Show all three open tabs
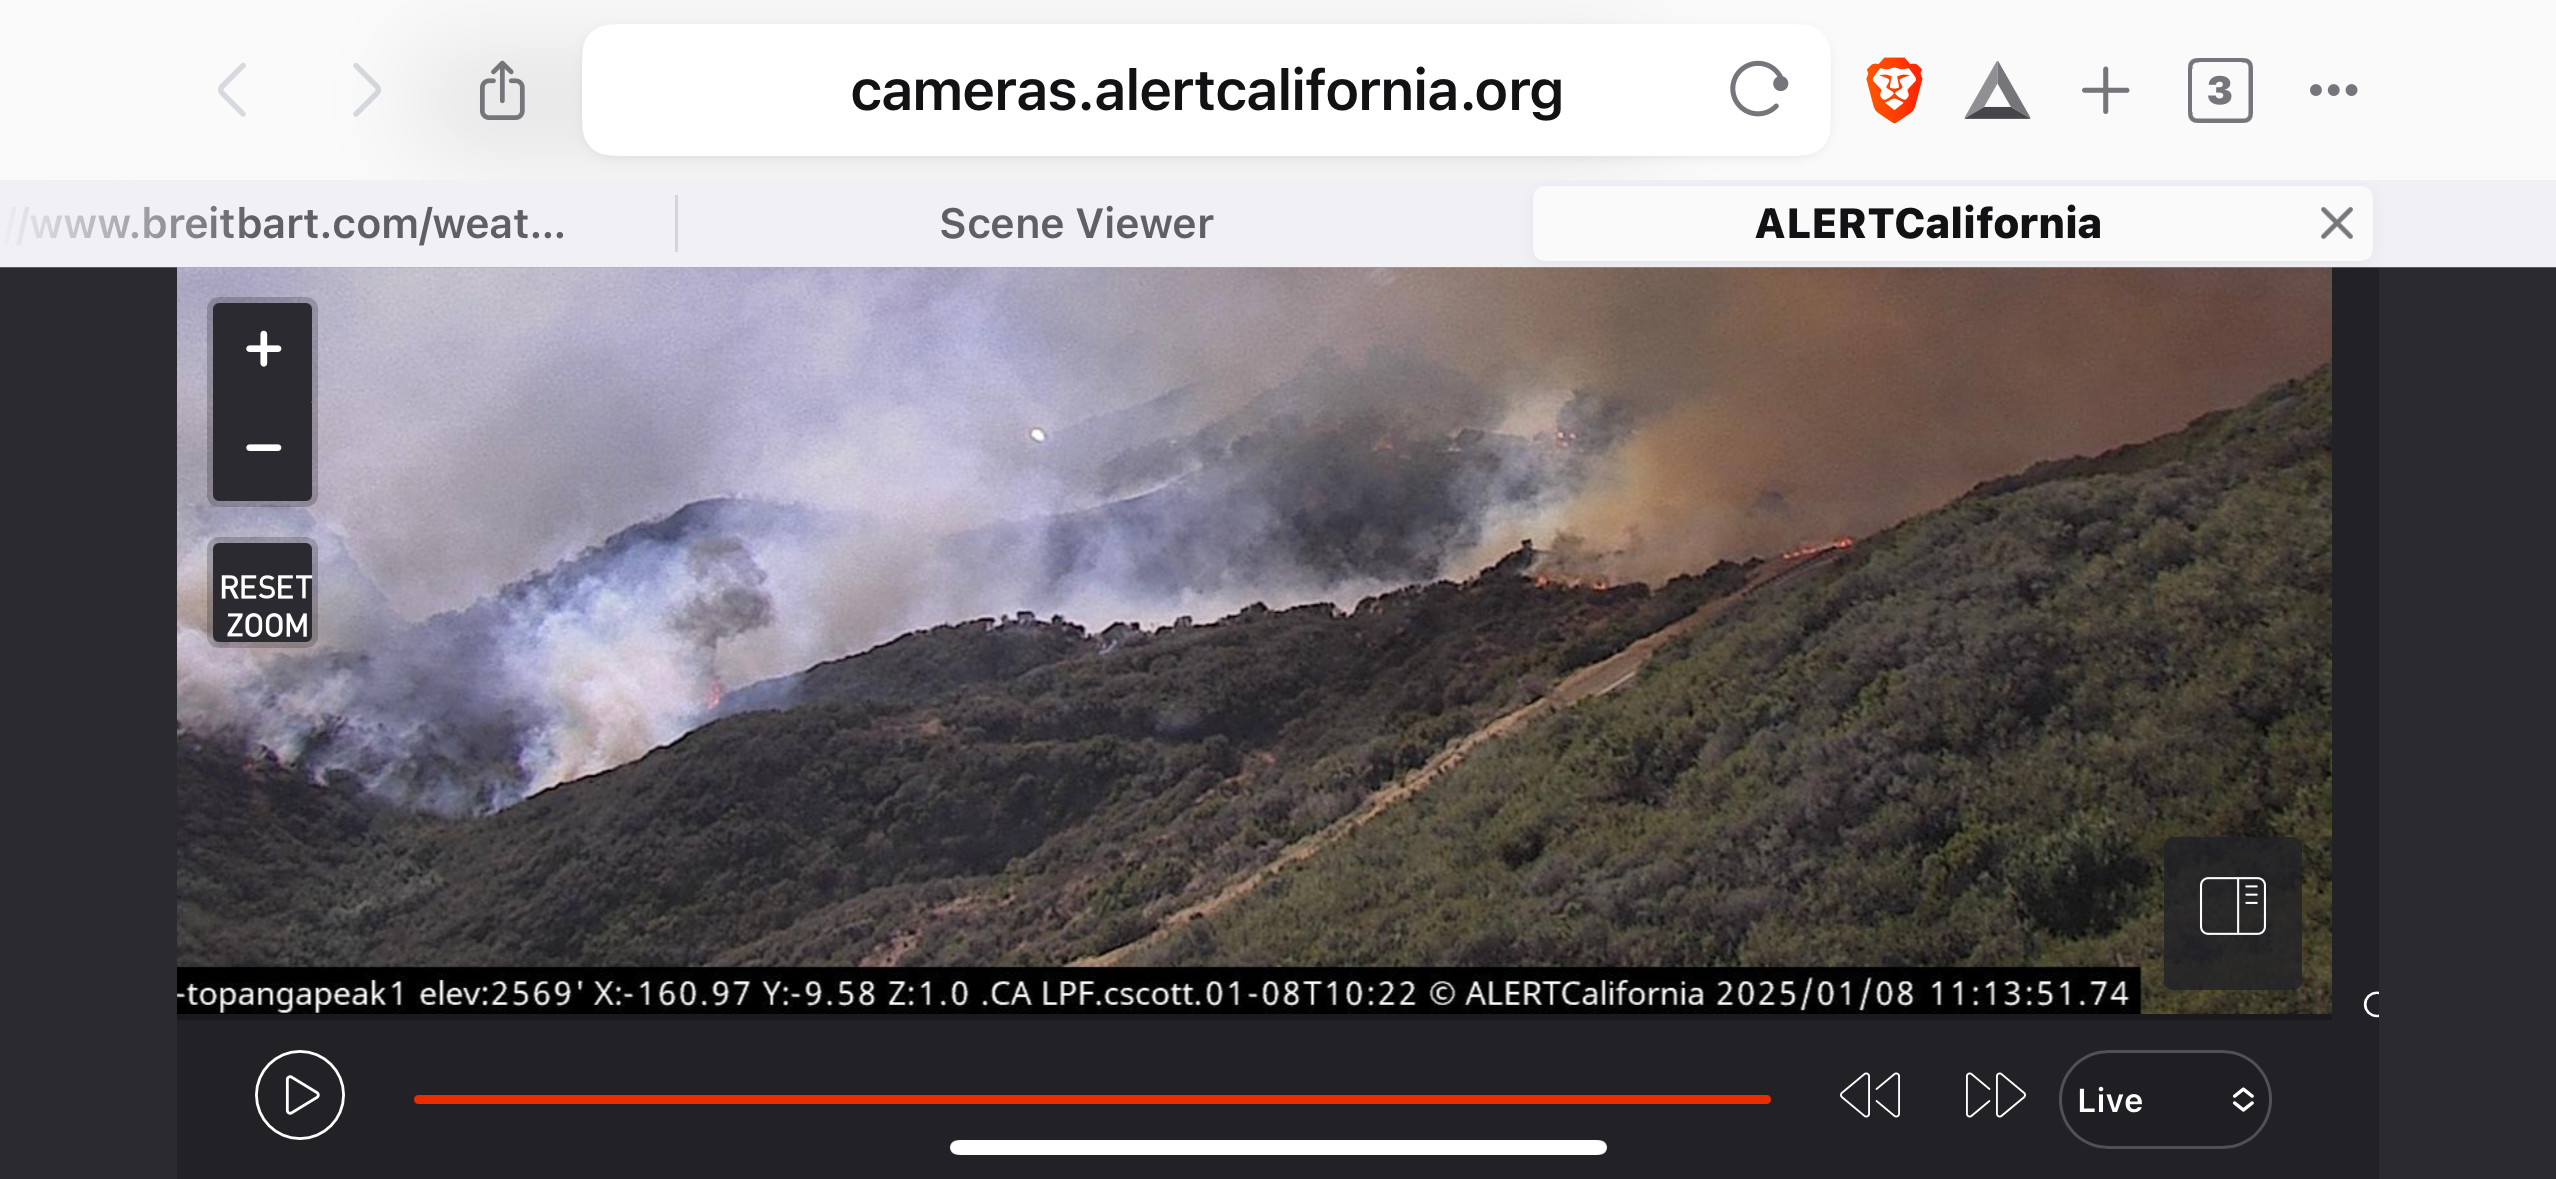 pyautogui.click(x=2220, y=91)
